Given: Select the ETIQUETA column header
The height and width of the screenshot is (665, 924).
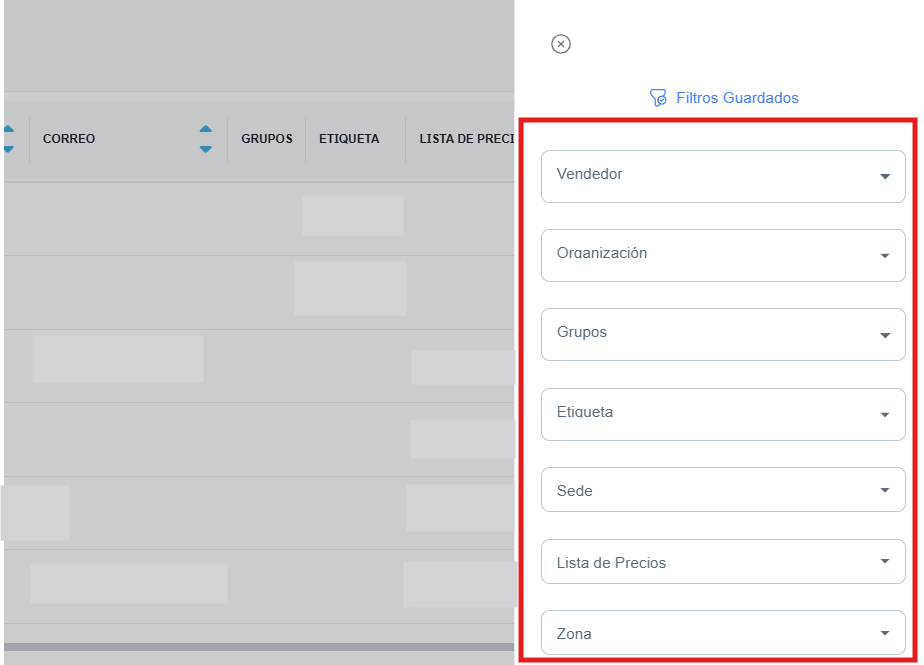Looking at the screenshot, I should pyautogui.click(x=349, y=139).
